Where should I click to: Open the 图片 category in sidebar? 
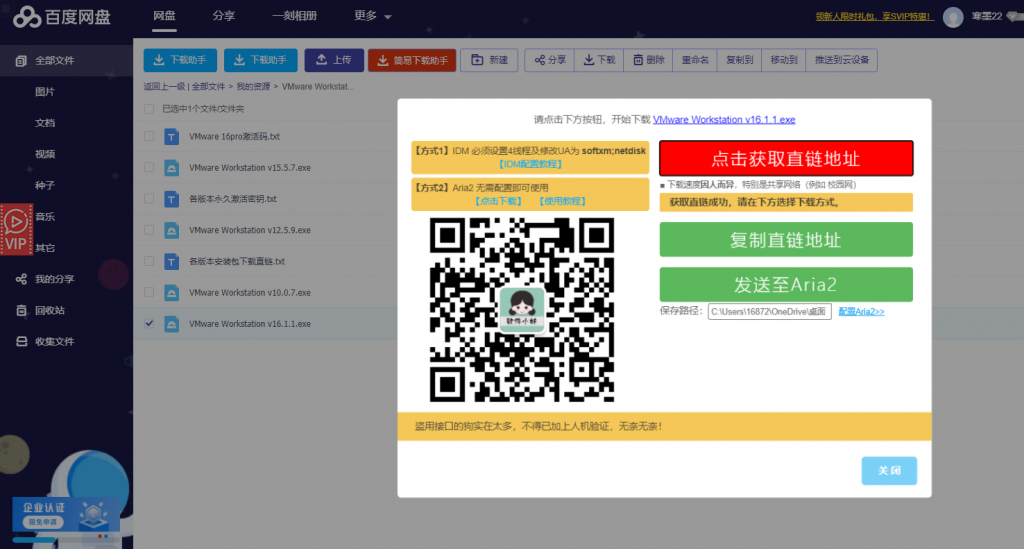44,92
